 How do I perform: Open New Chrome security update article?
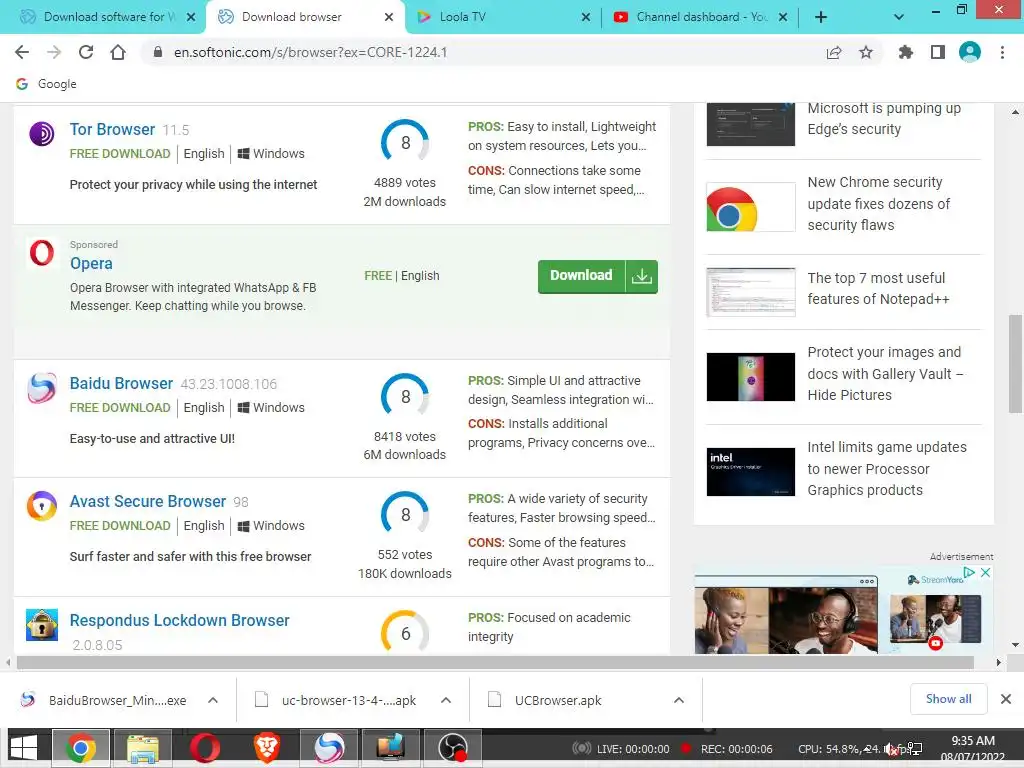tap(878, 204)
